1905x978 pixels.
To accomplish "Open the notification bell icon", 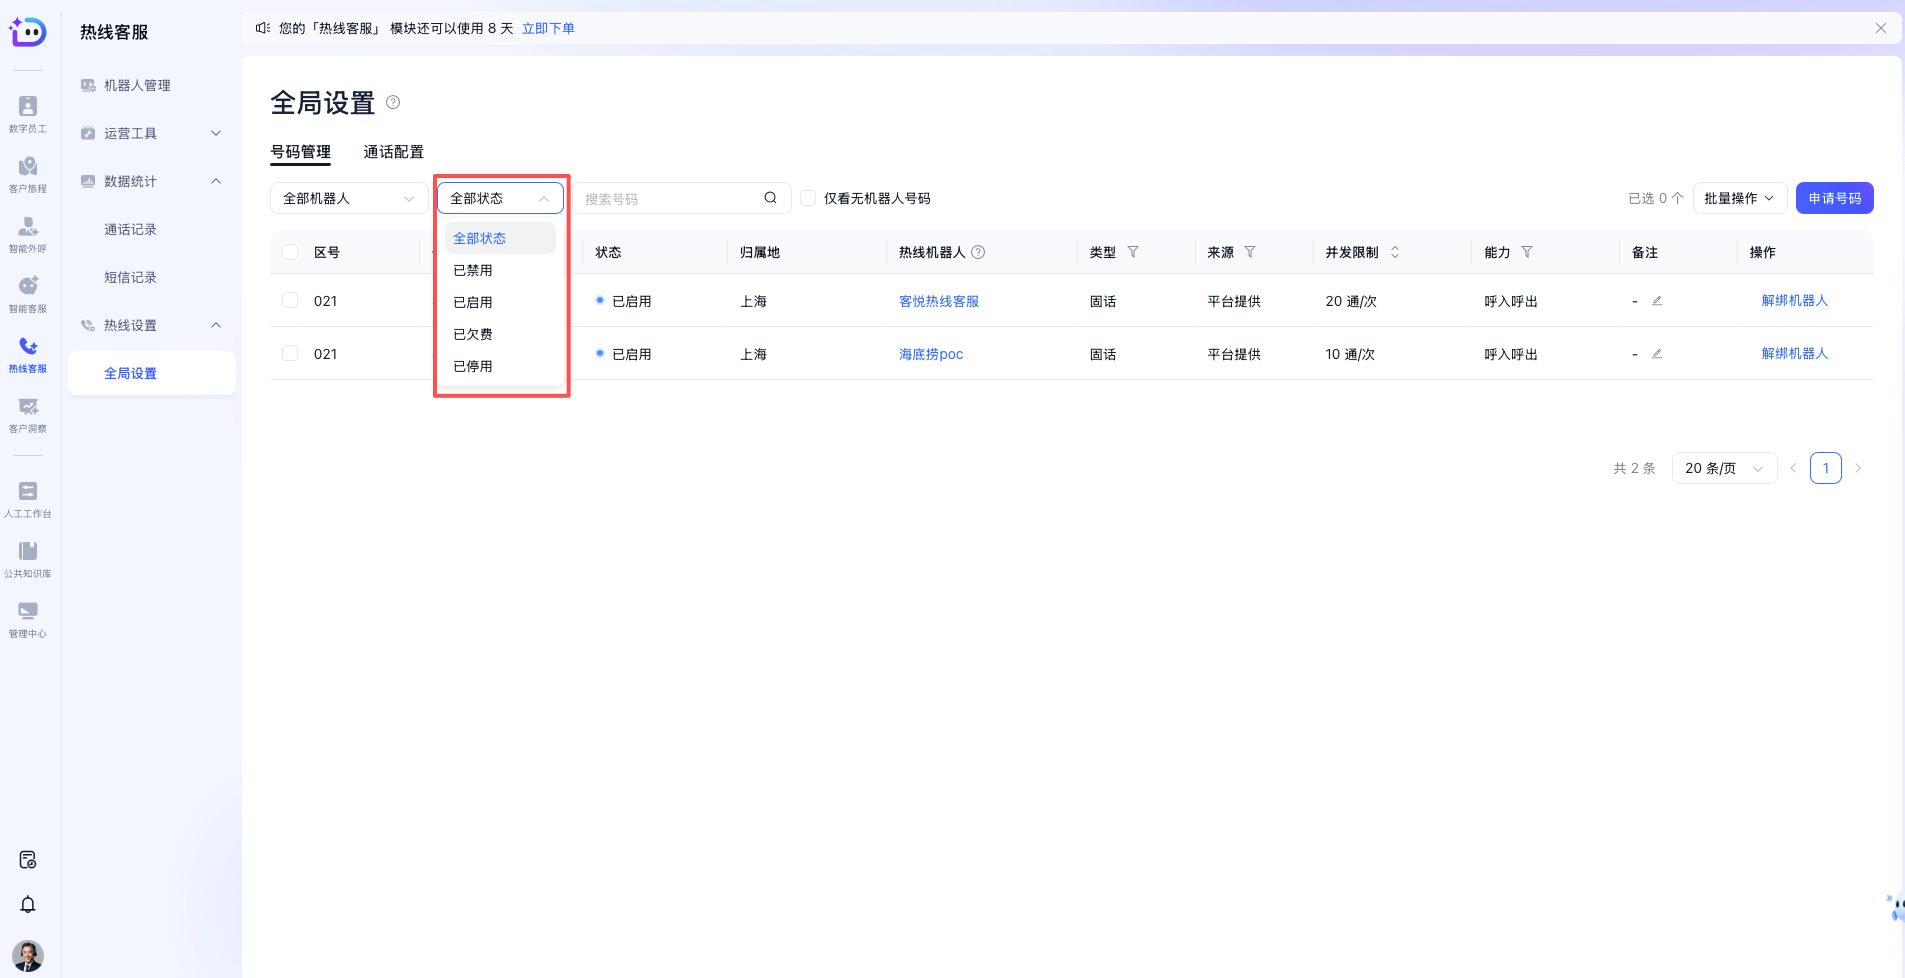I will click(28, 904).
